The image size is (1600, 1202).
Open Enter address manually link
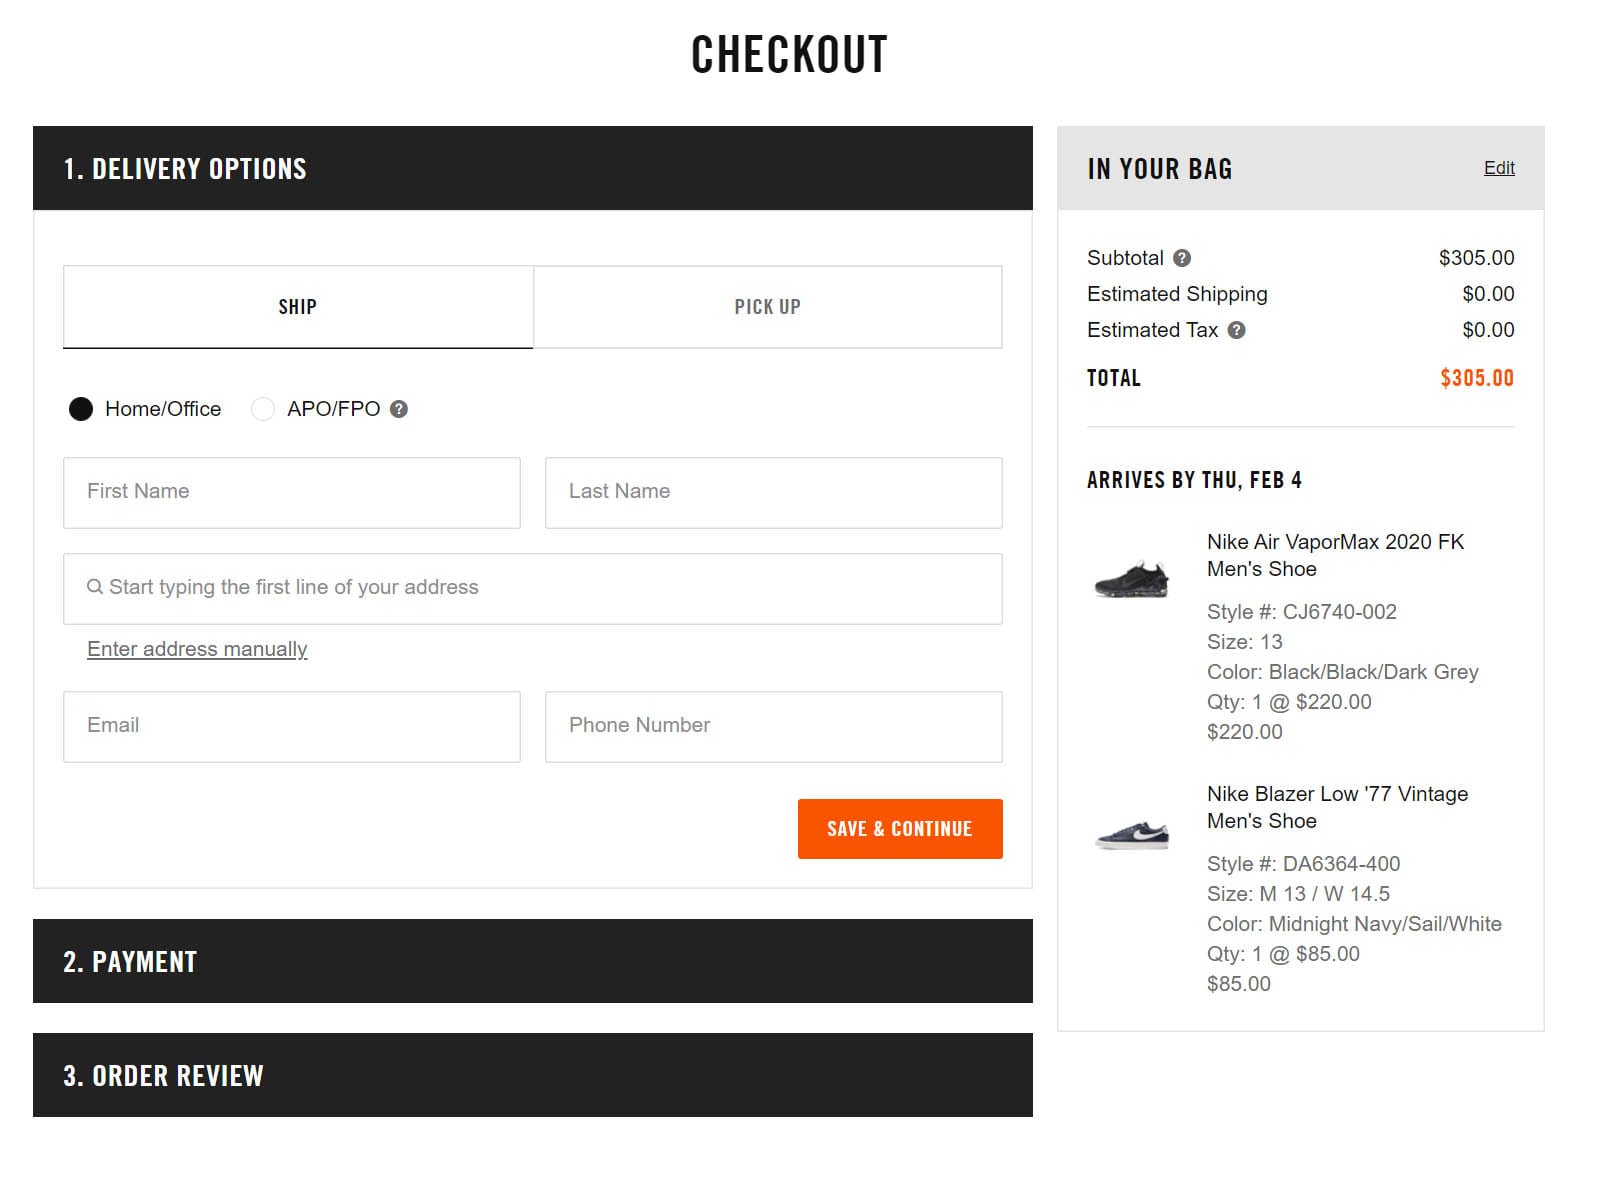coord(197,649)
